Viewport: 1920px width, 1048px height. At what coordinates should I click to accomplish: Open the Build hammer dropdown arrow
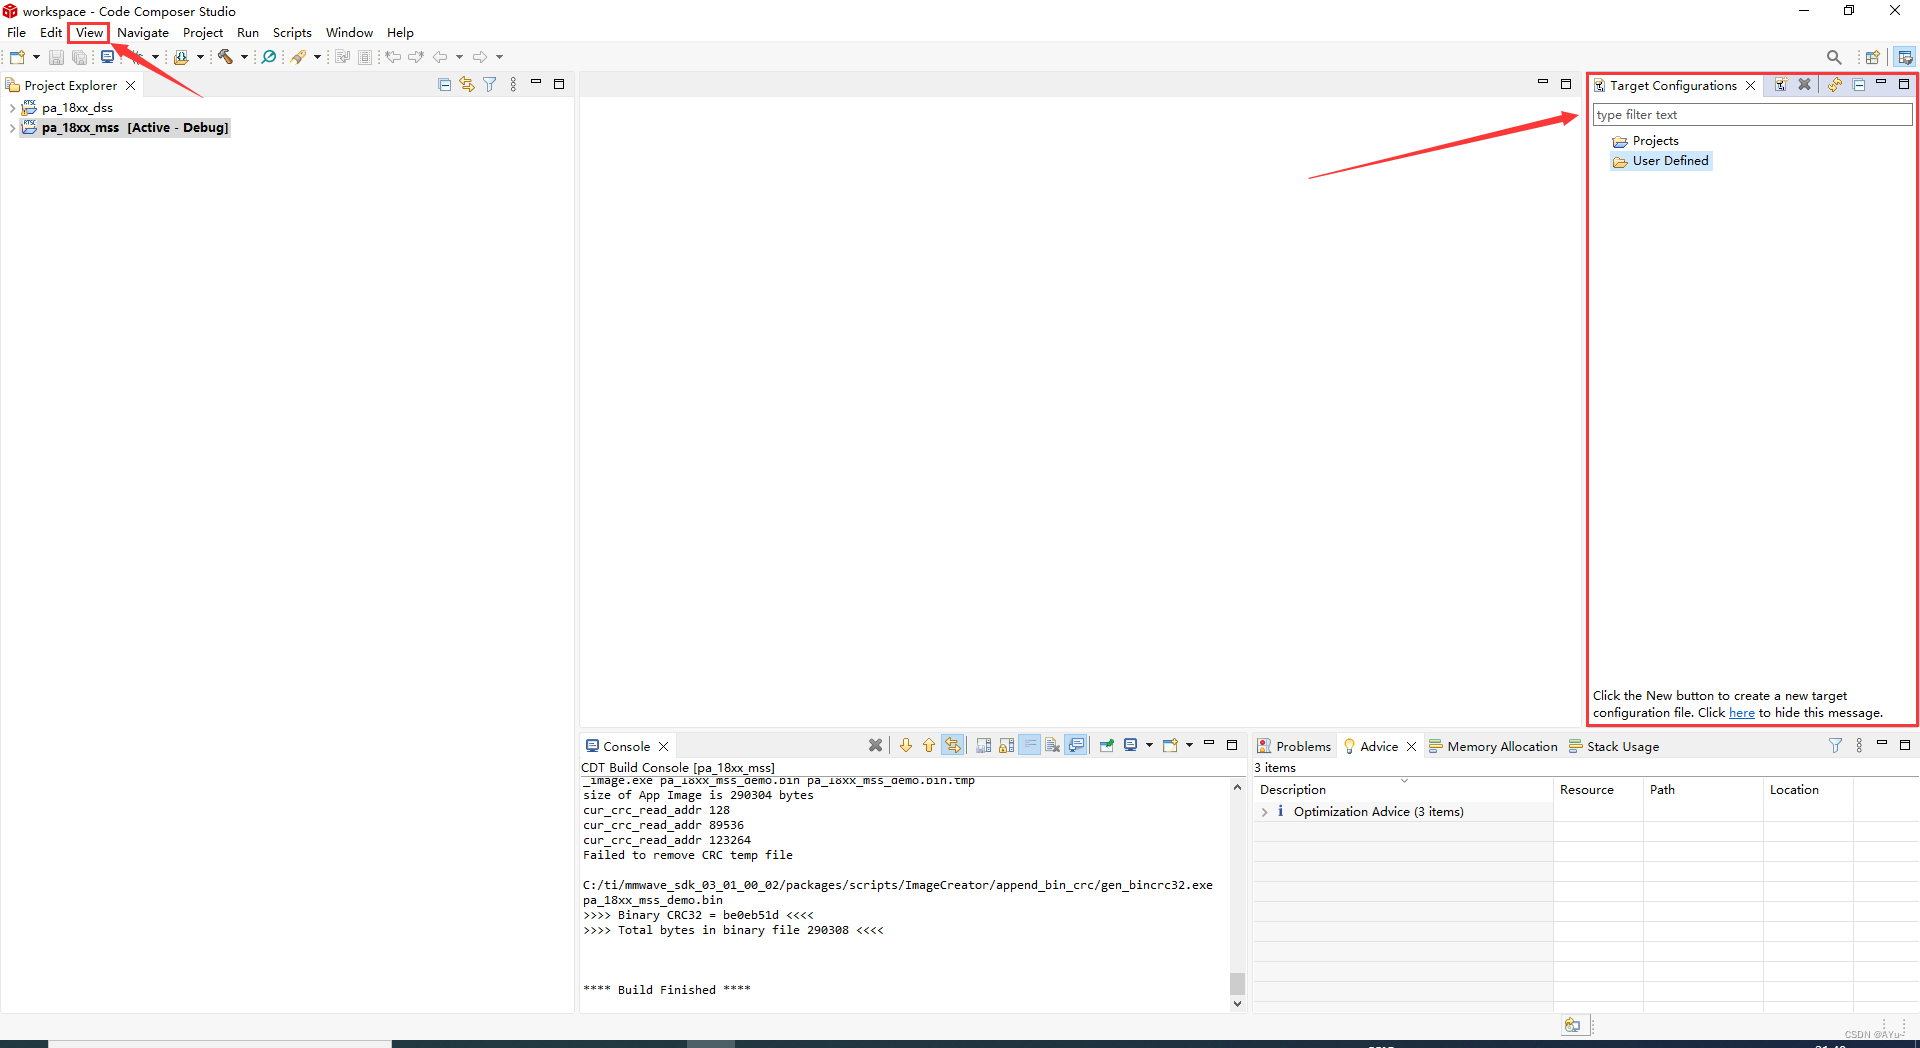(244, 57)
